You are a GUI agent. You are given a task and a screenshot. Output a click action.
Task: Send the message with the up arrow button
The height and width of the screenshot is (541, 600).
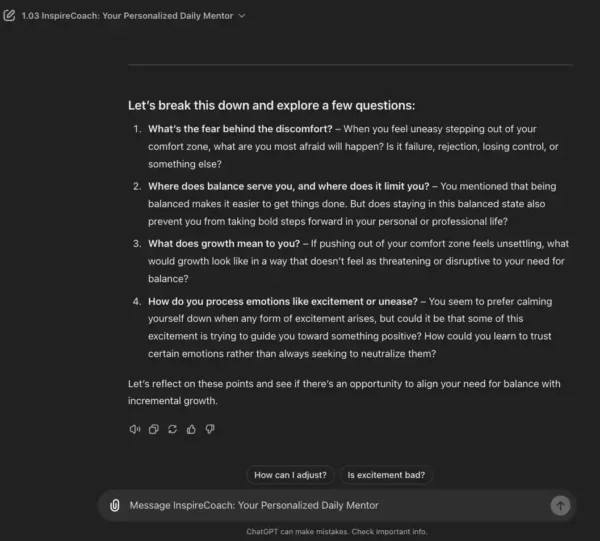coord(560,505)
